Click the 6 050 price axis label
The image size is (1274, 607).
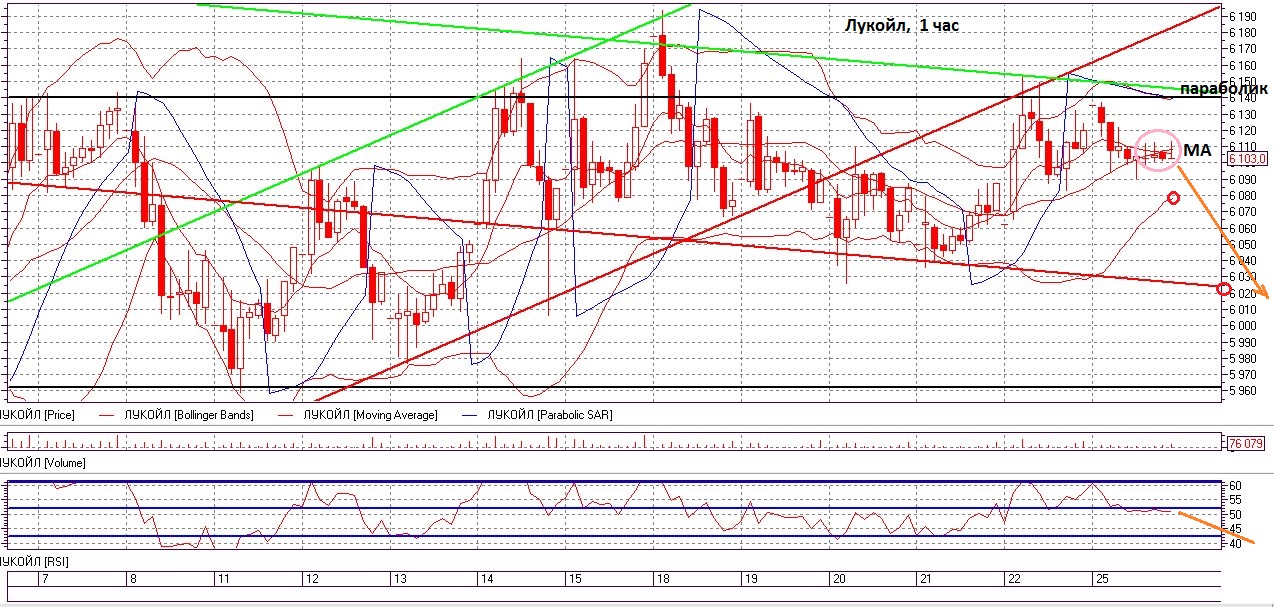[1243, 245]
